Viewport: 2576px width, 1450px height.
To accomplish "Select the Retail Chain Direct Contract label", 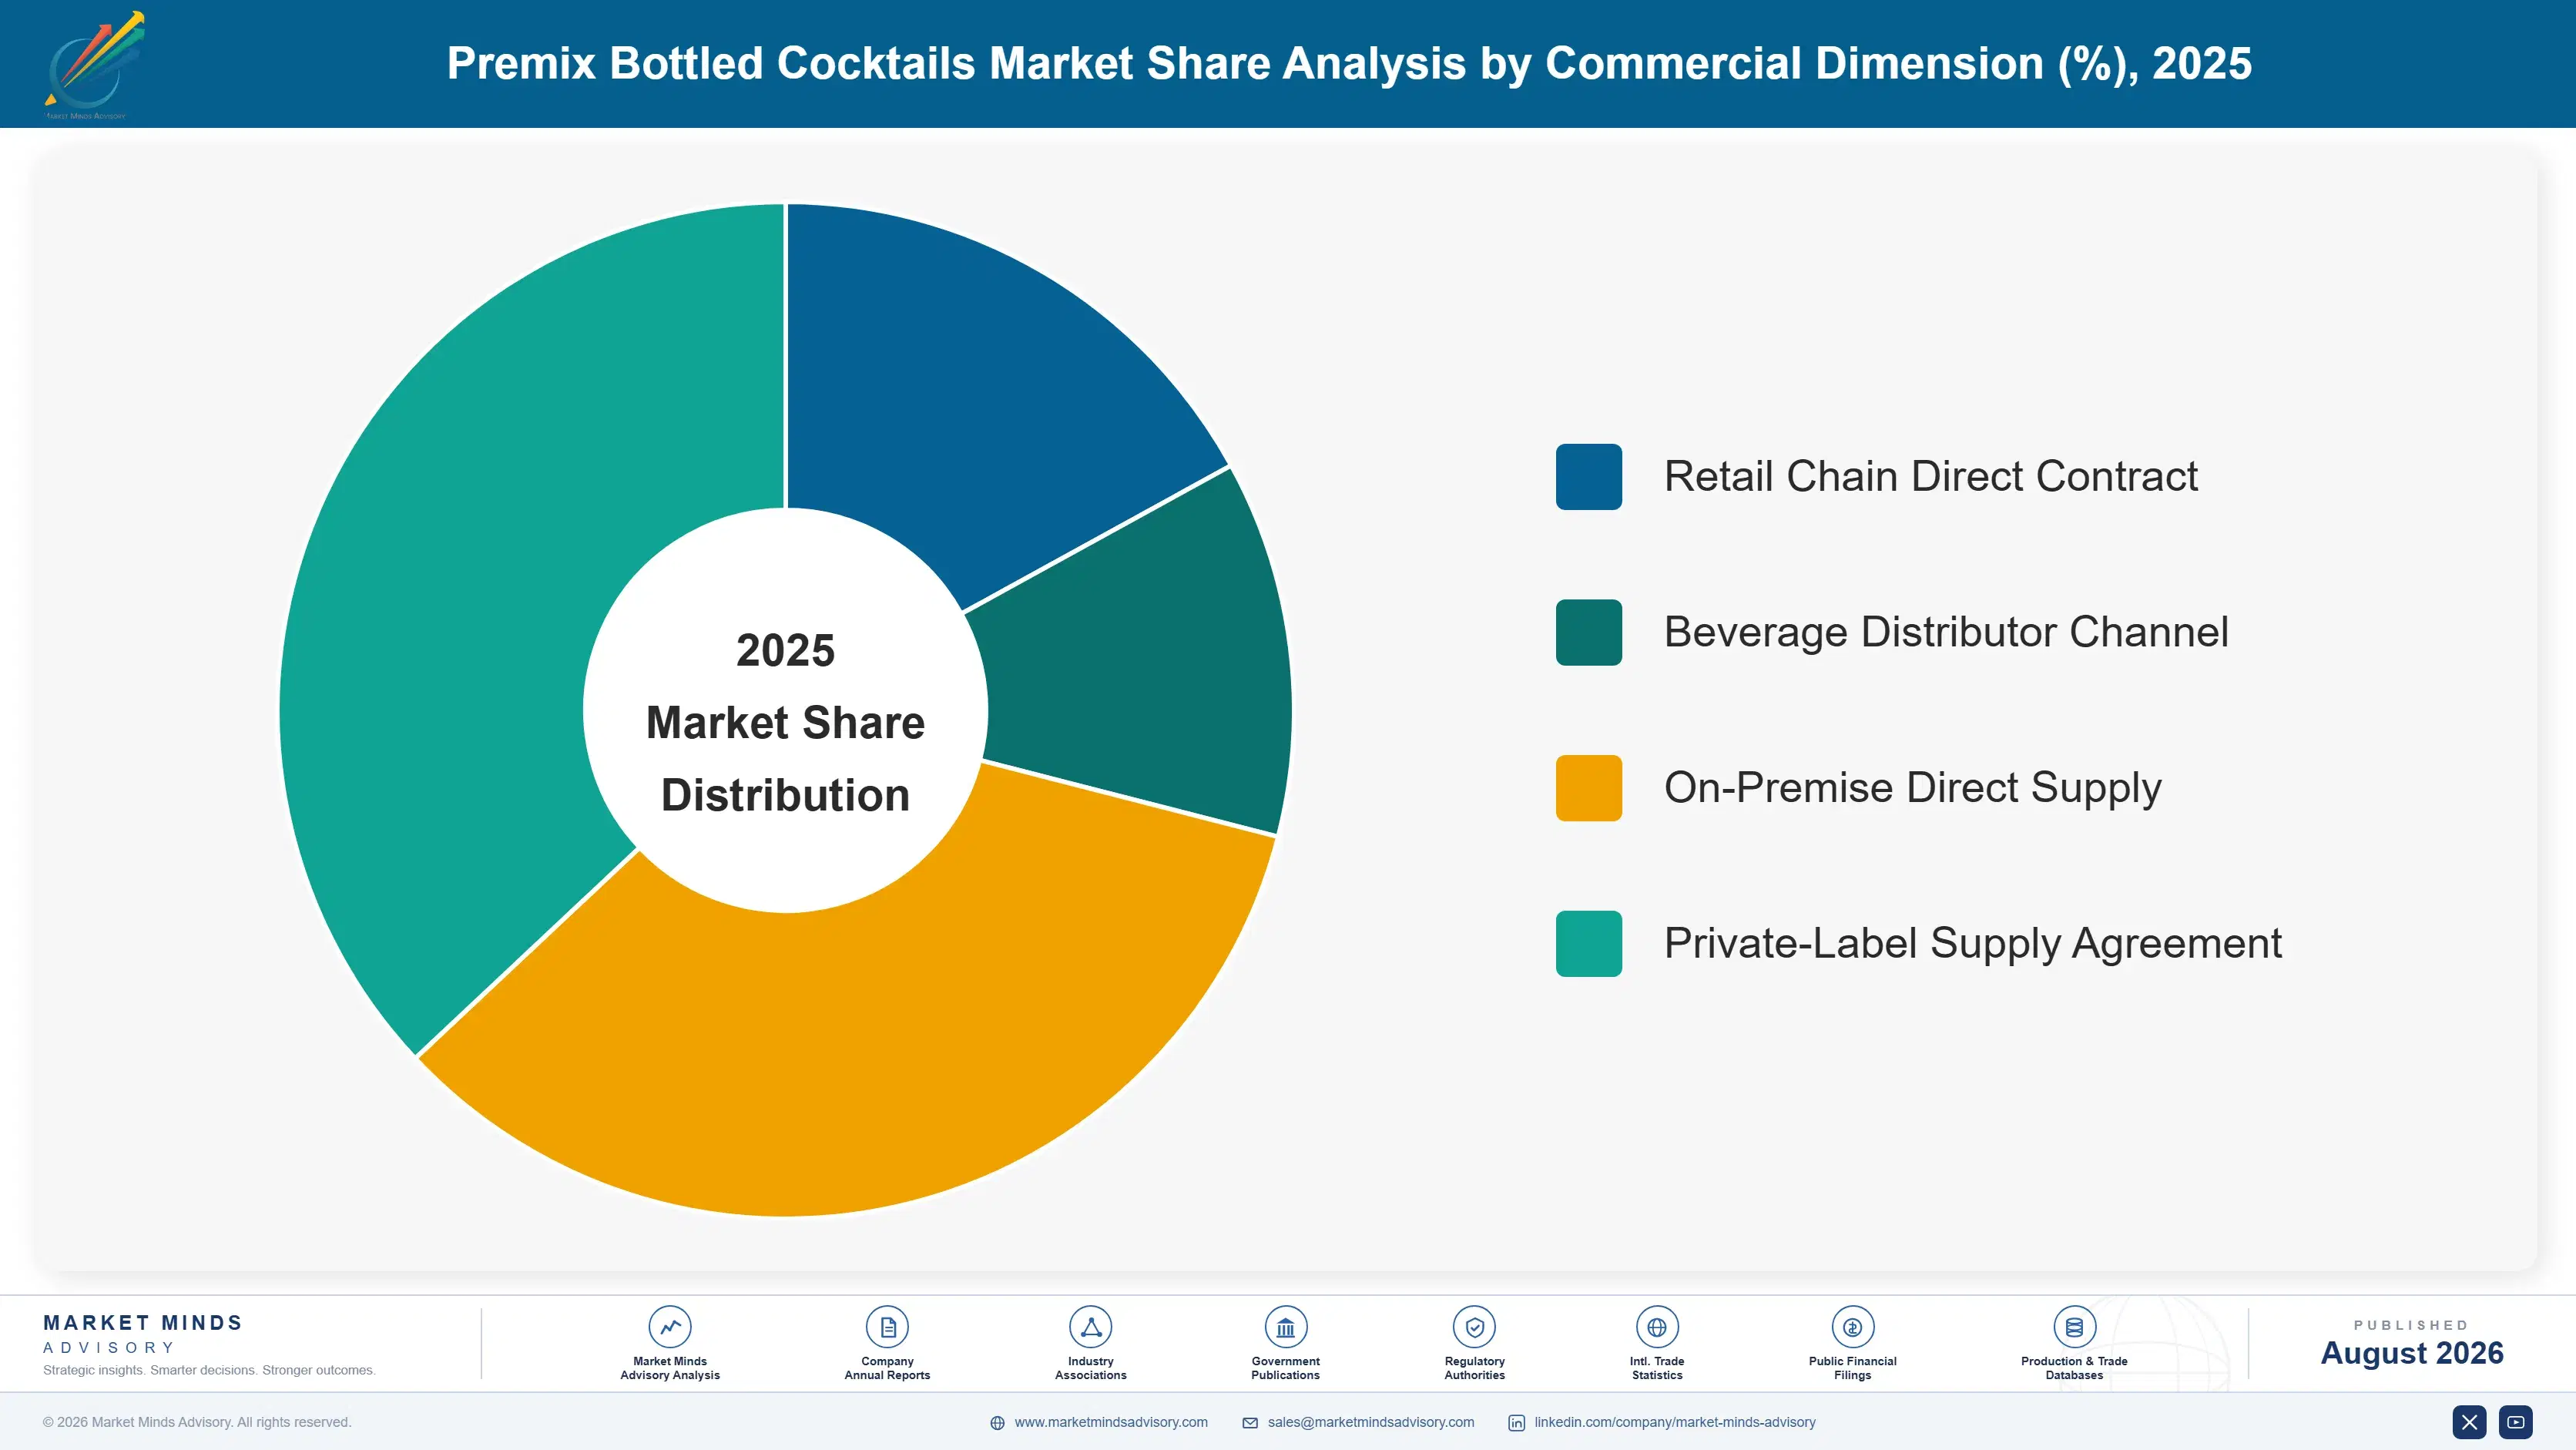I will coord(1930,476).
